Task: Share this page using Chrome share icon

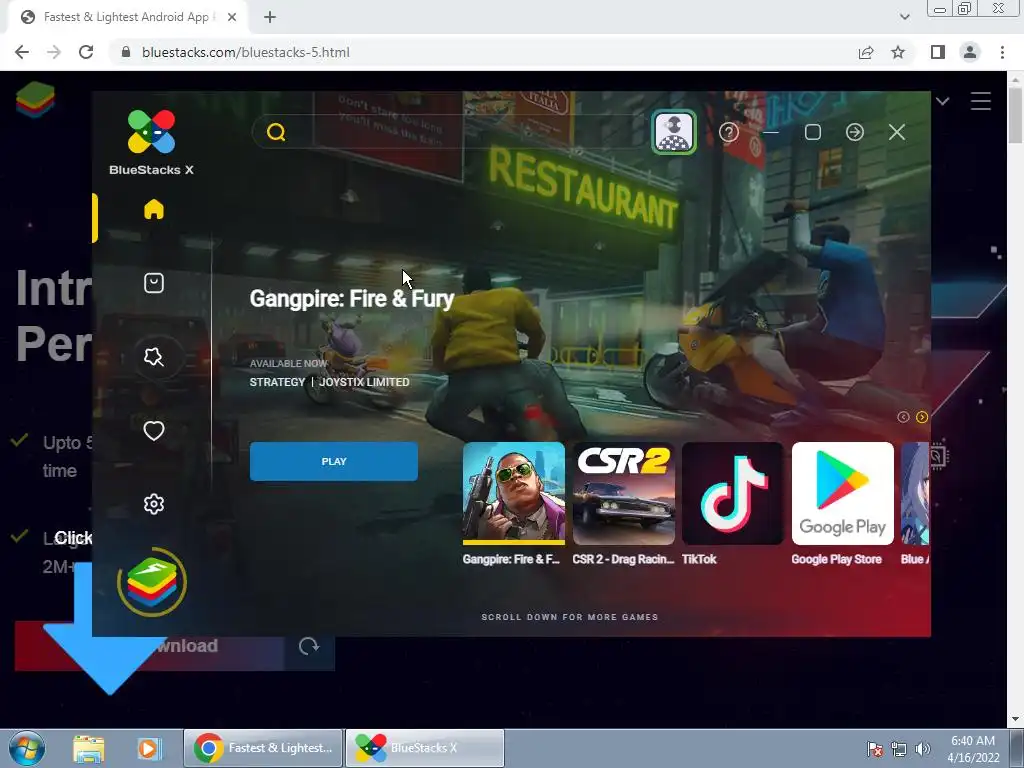Action: tap(867, 52)
